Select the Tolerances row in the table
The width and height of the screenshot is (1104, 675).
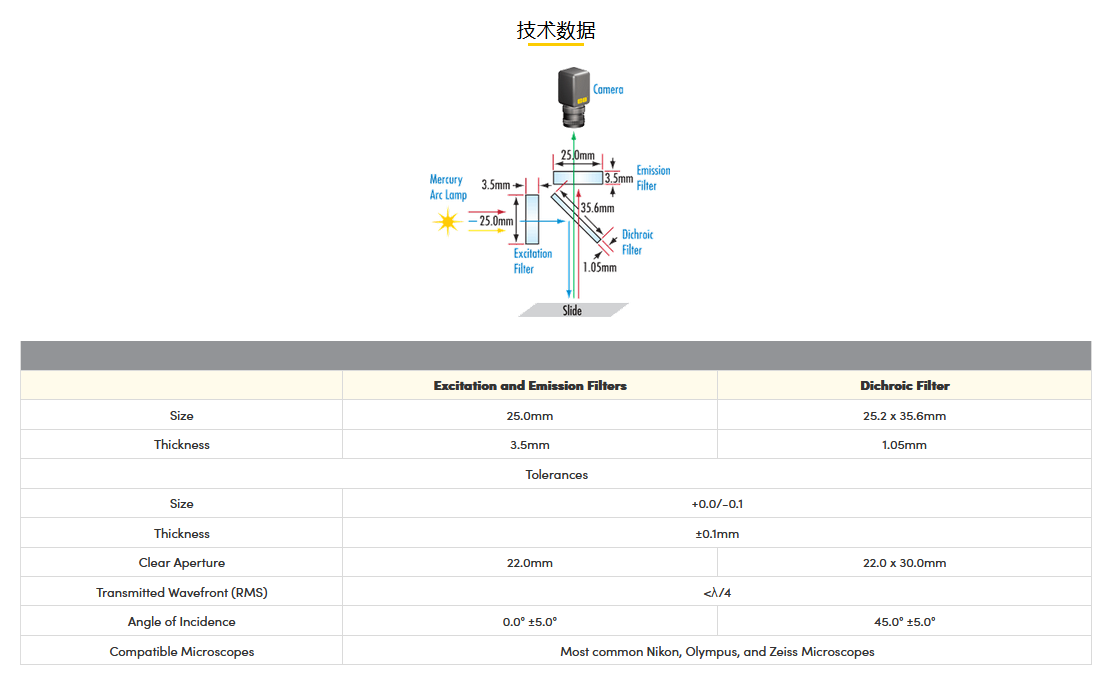556,474
